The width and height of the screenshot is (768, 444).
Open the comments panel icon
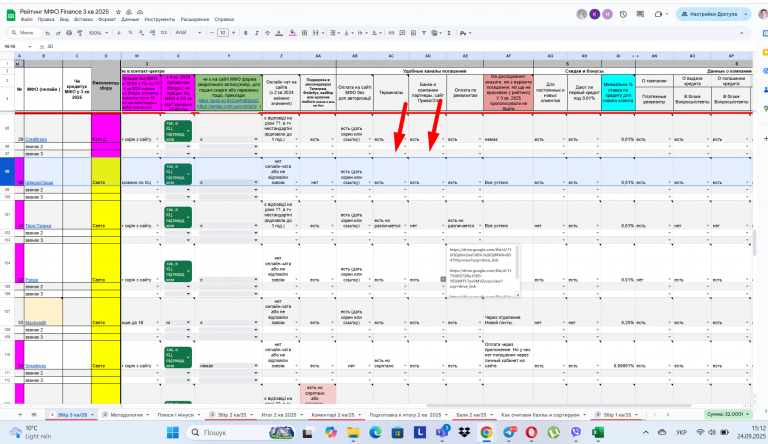[640, 14]
